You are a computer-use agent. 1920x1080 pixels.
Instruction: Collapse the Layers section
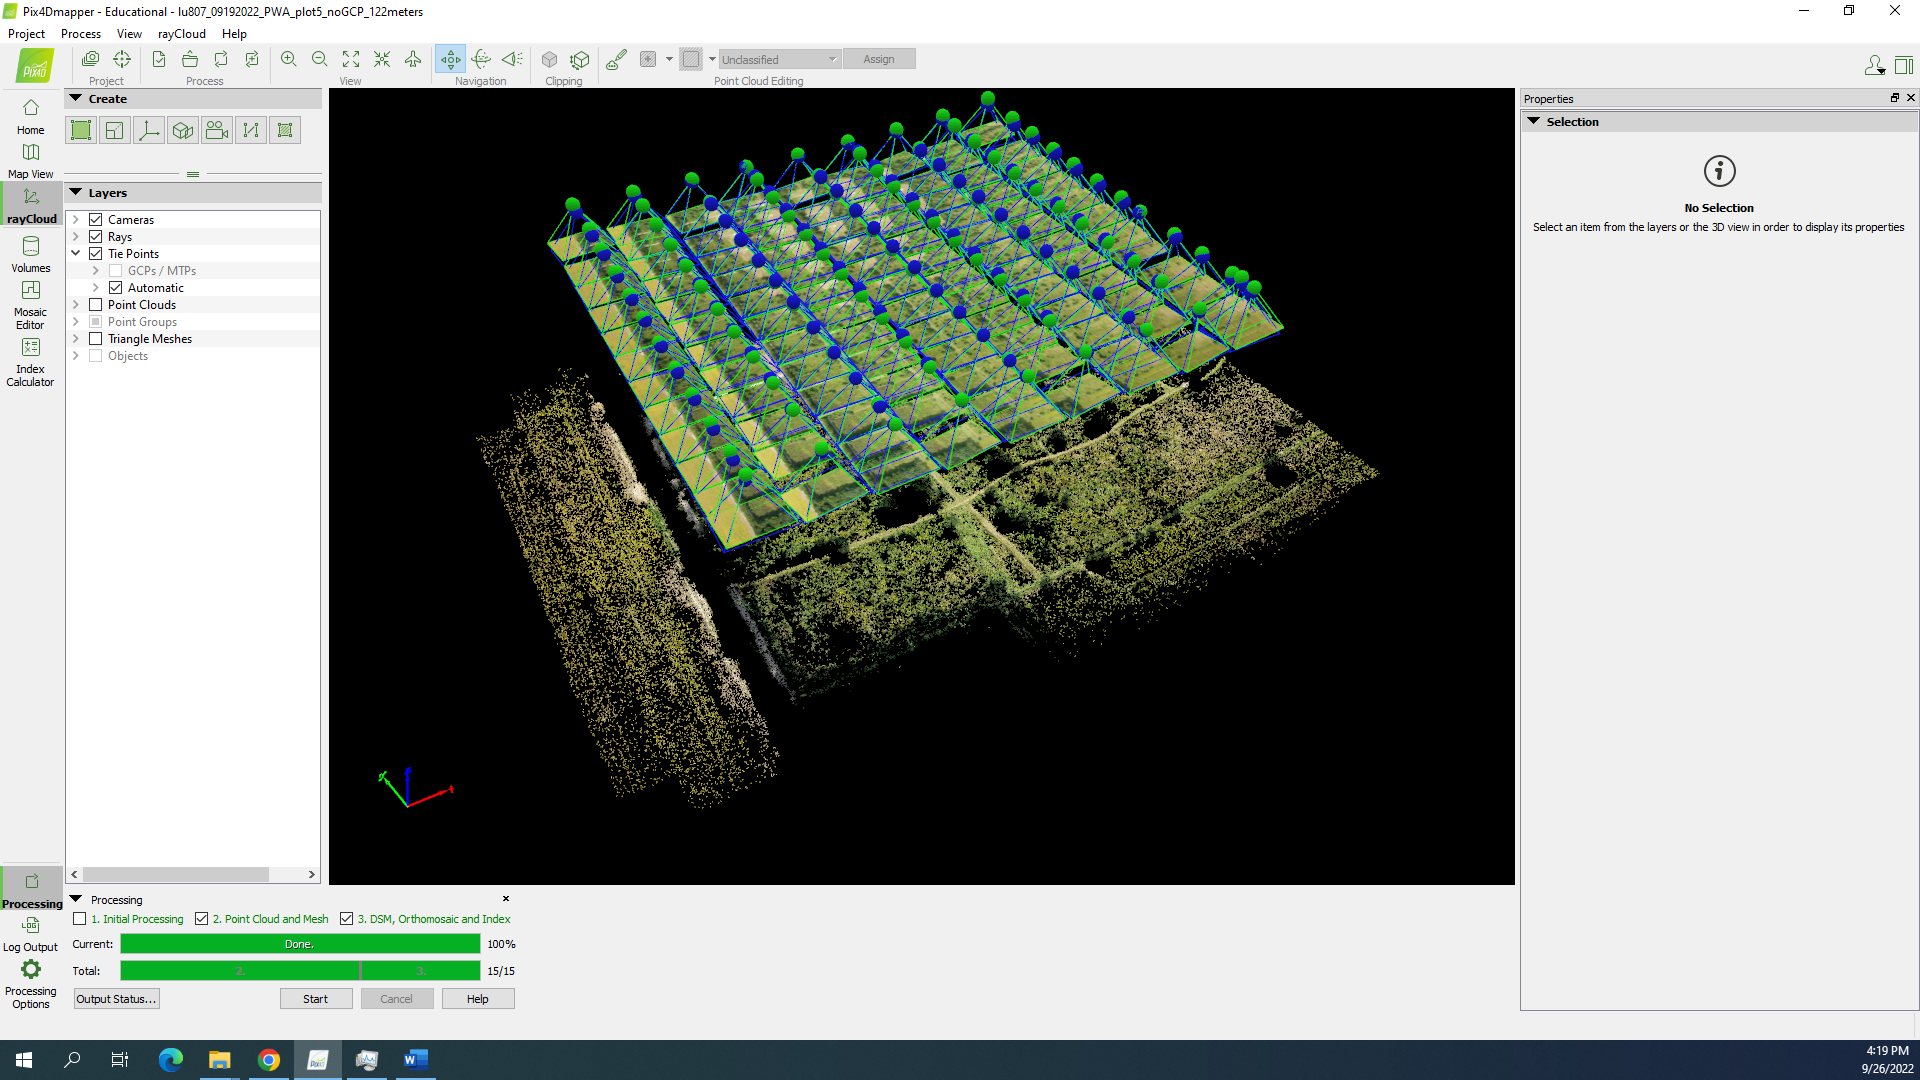[76, 193]
